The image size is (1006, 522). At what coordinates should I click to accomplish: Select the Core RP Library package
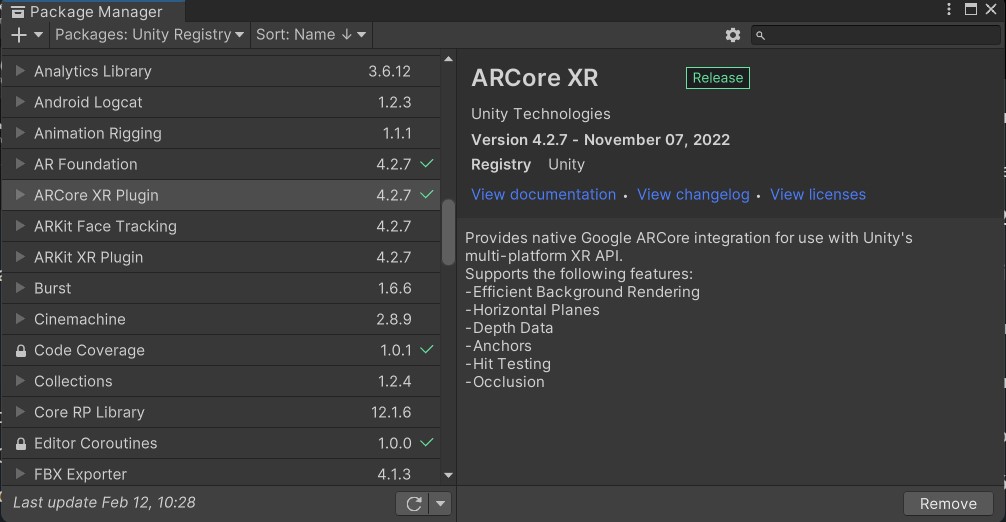221,412
